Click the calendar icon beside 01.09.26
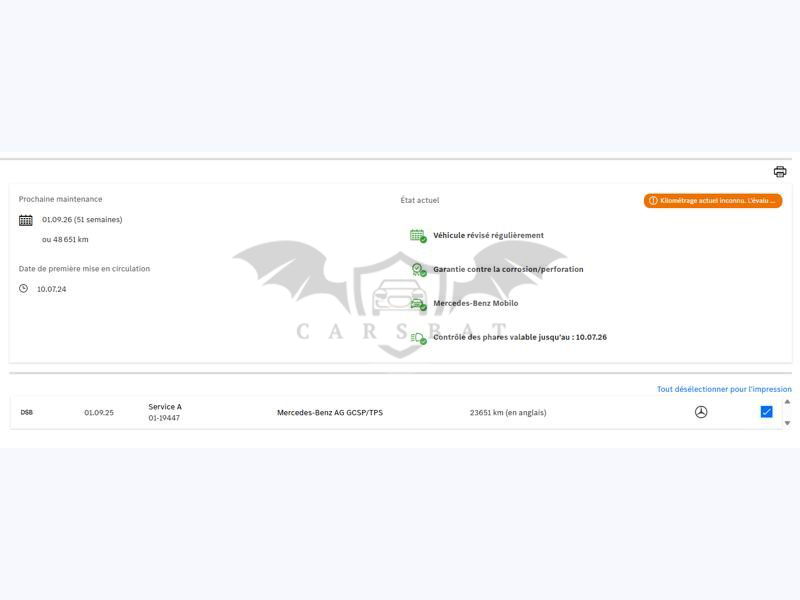 click(x=26, y=220)
